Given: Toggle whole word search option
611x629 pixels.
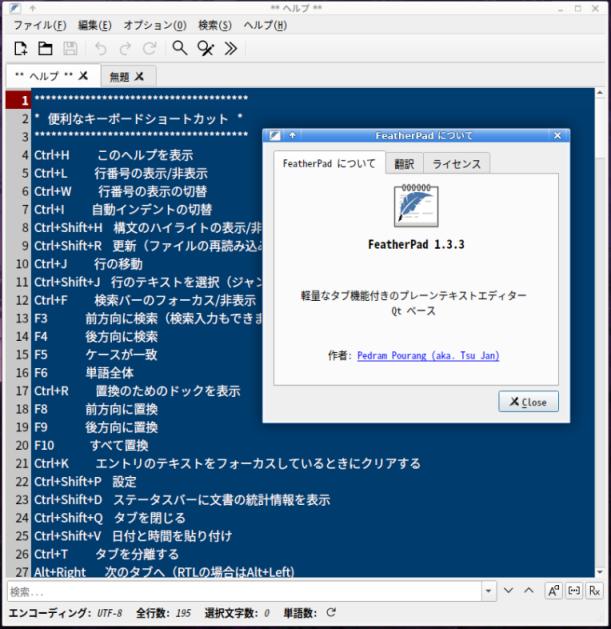Looking at the screenshot, I should (574, 591).
